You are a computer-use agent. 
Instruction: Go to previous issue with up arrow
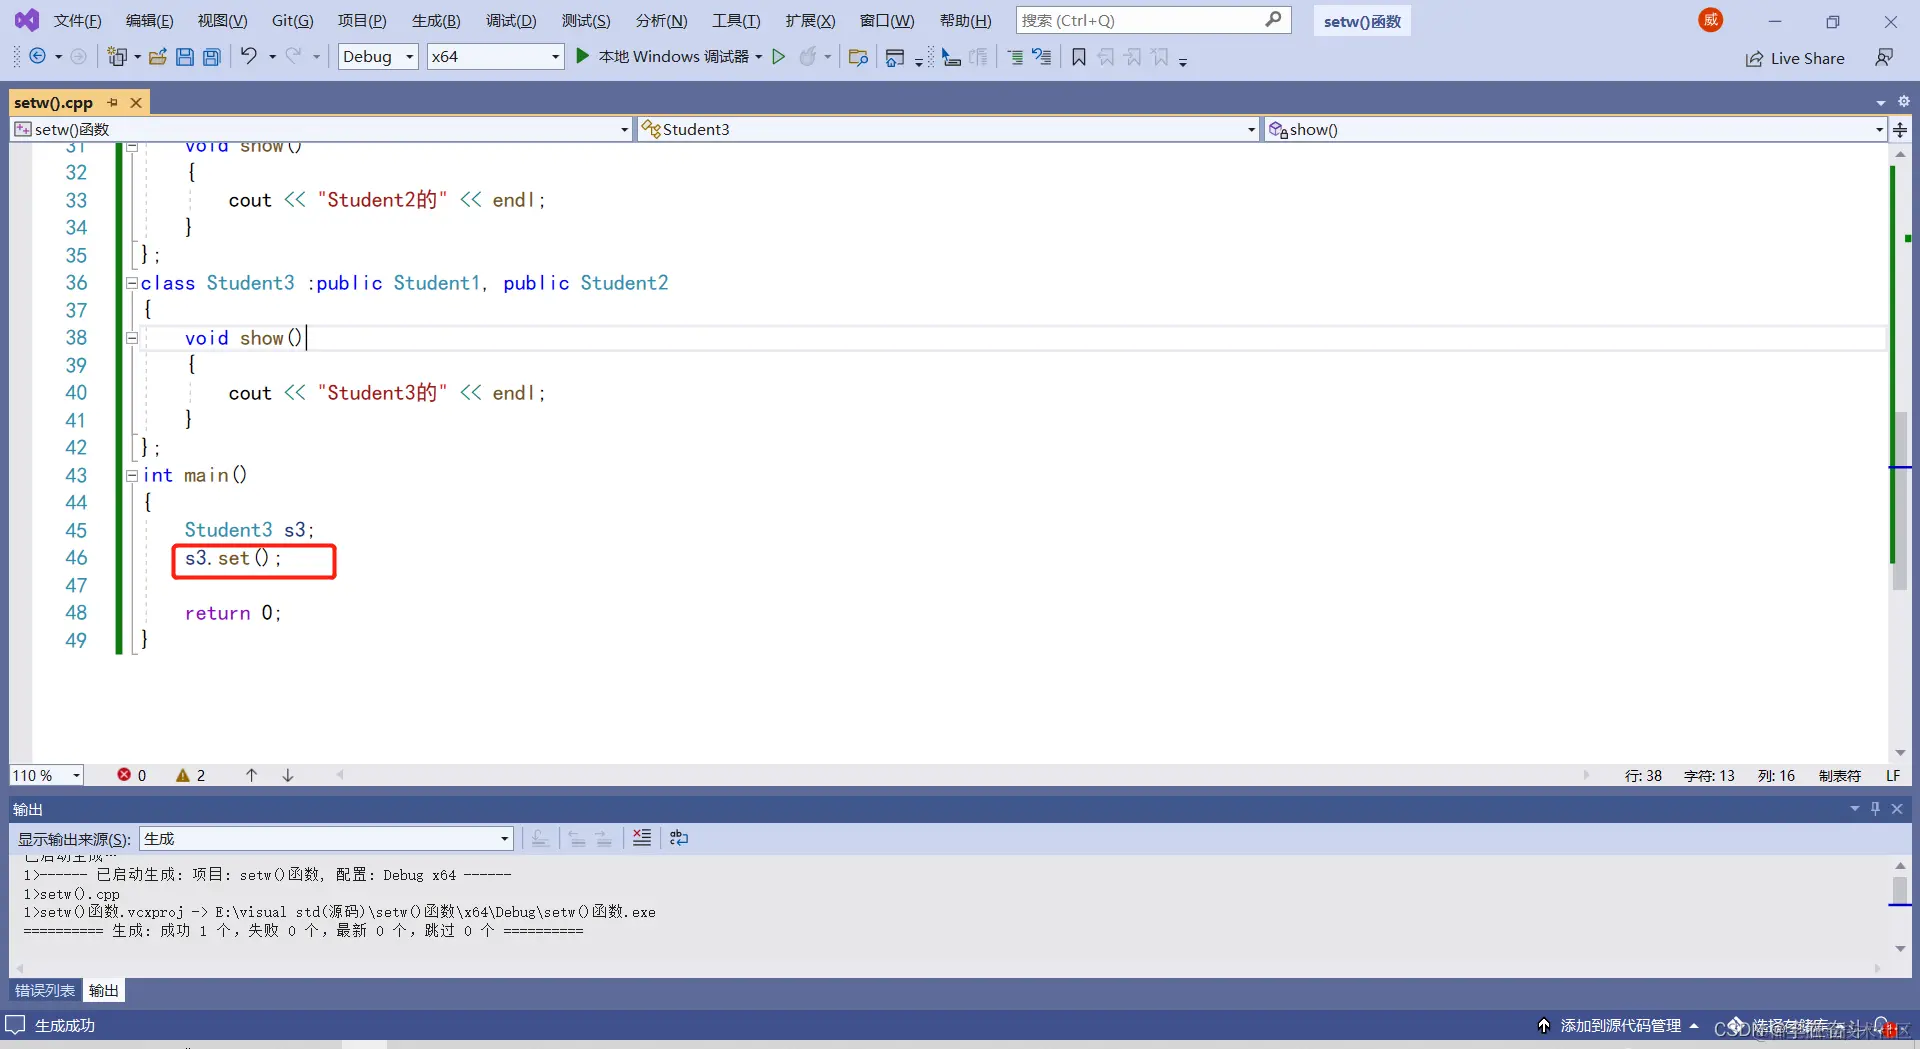coord(251,775)
